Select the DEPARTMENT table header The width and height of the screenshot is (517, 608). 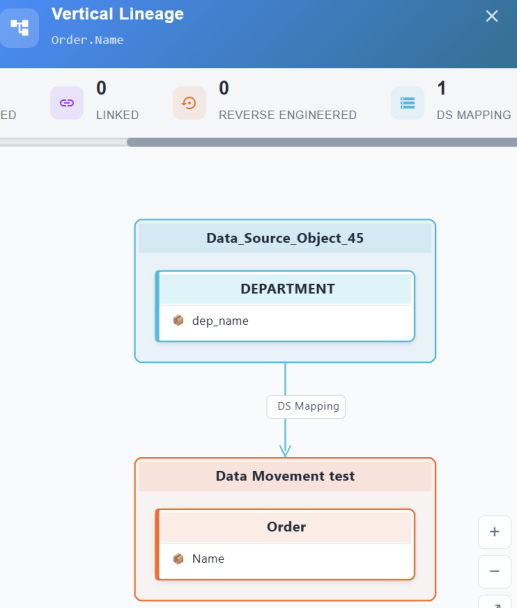point(285,289)
